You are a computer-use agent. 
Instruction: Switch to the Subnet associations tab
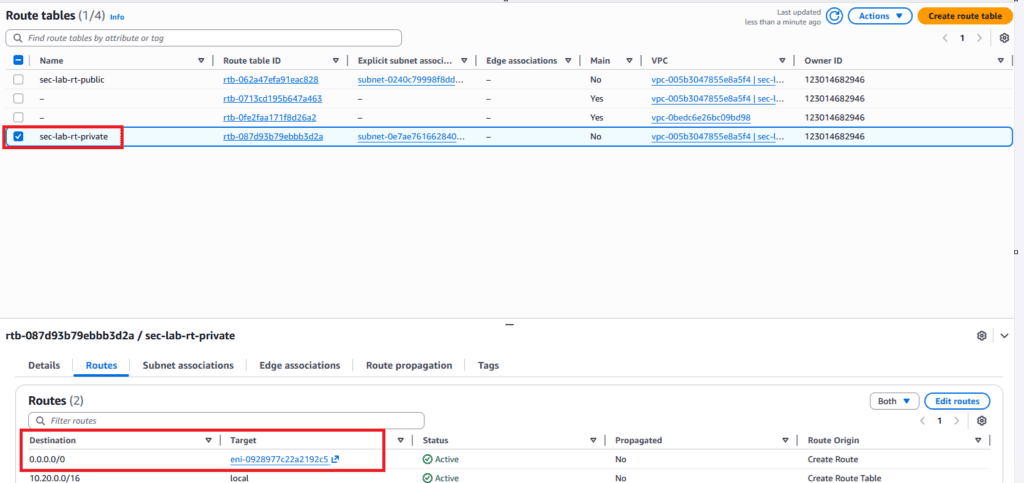coord(188,366)
